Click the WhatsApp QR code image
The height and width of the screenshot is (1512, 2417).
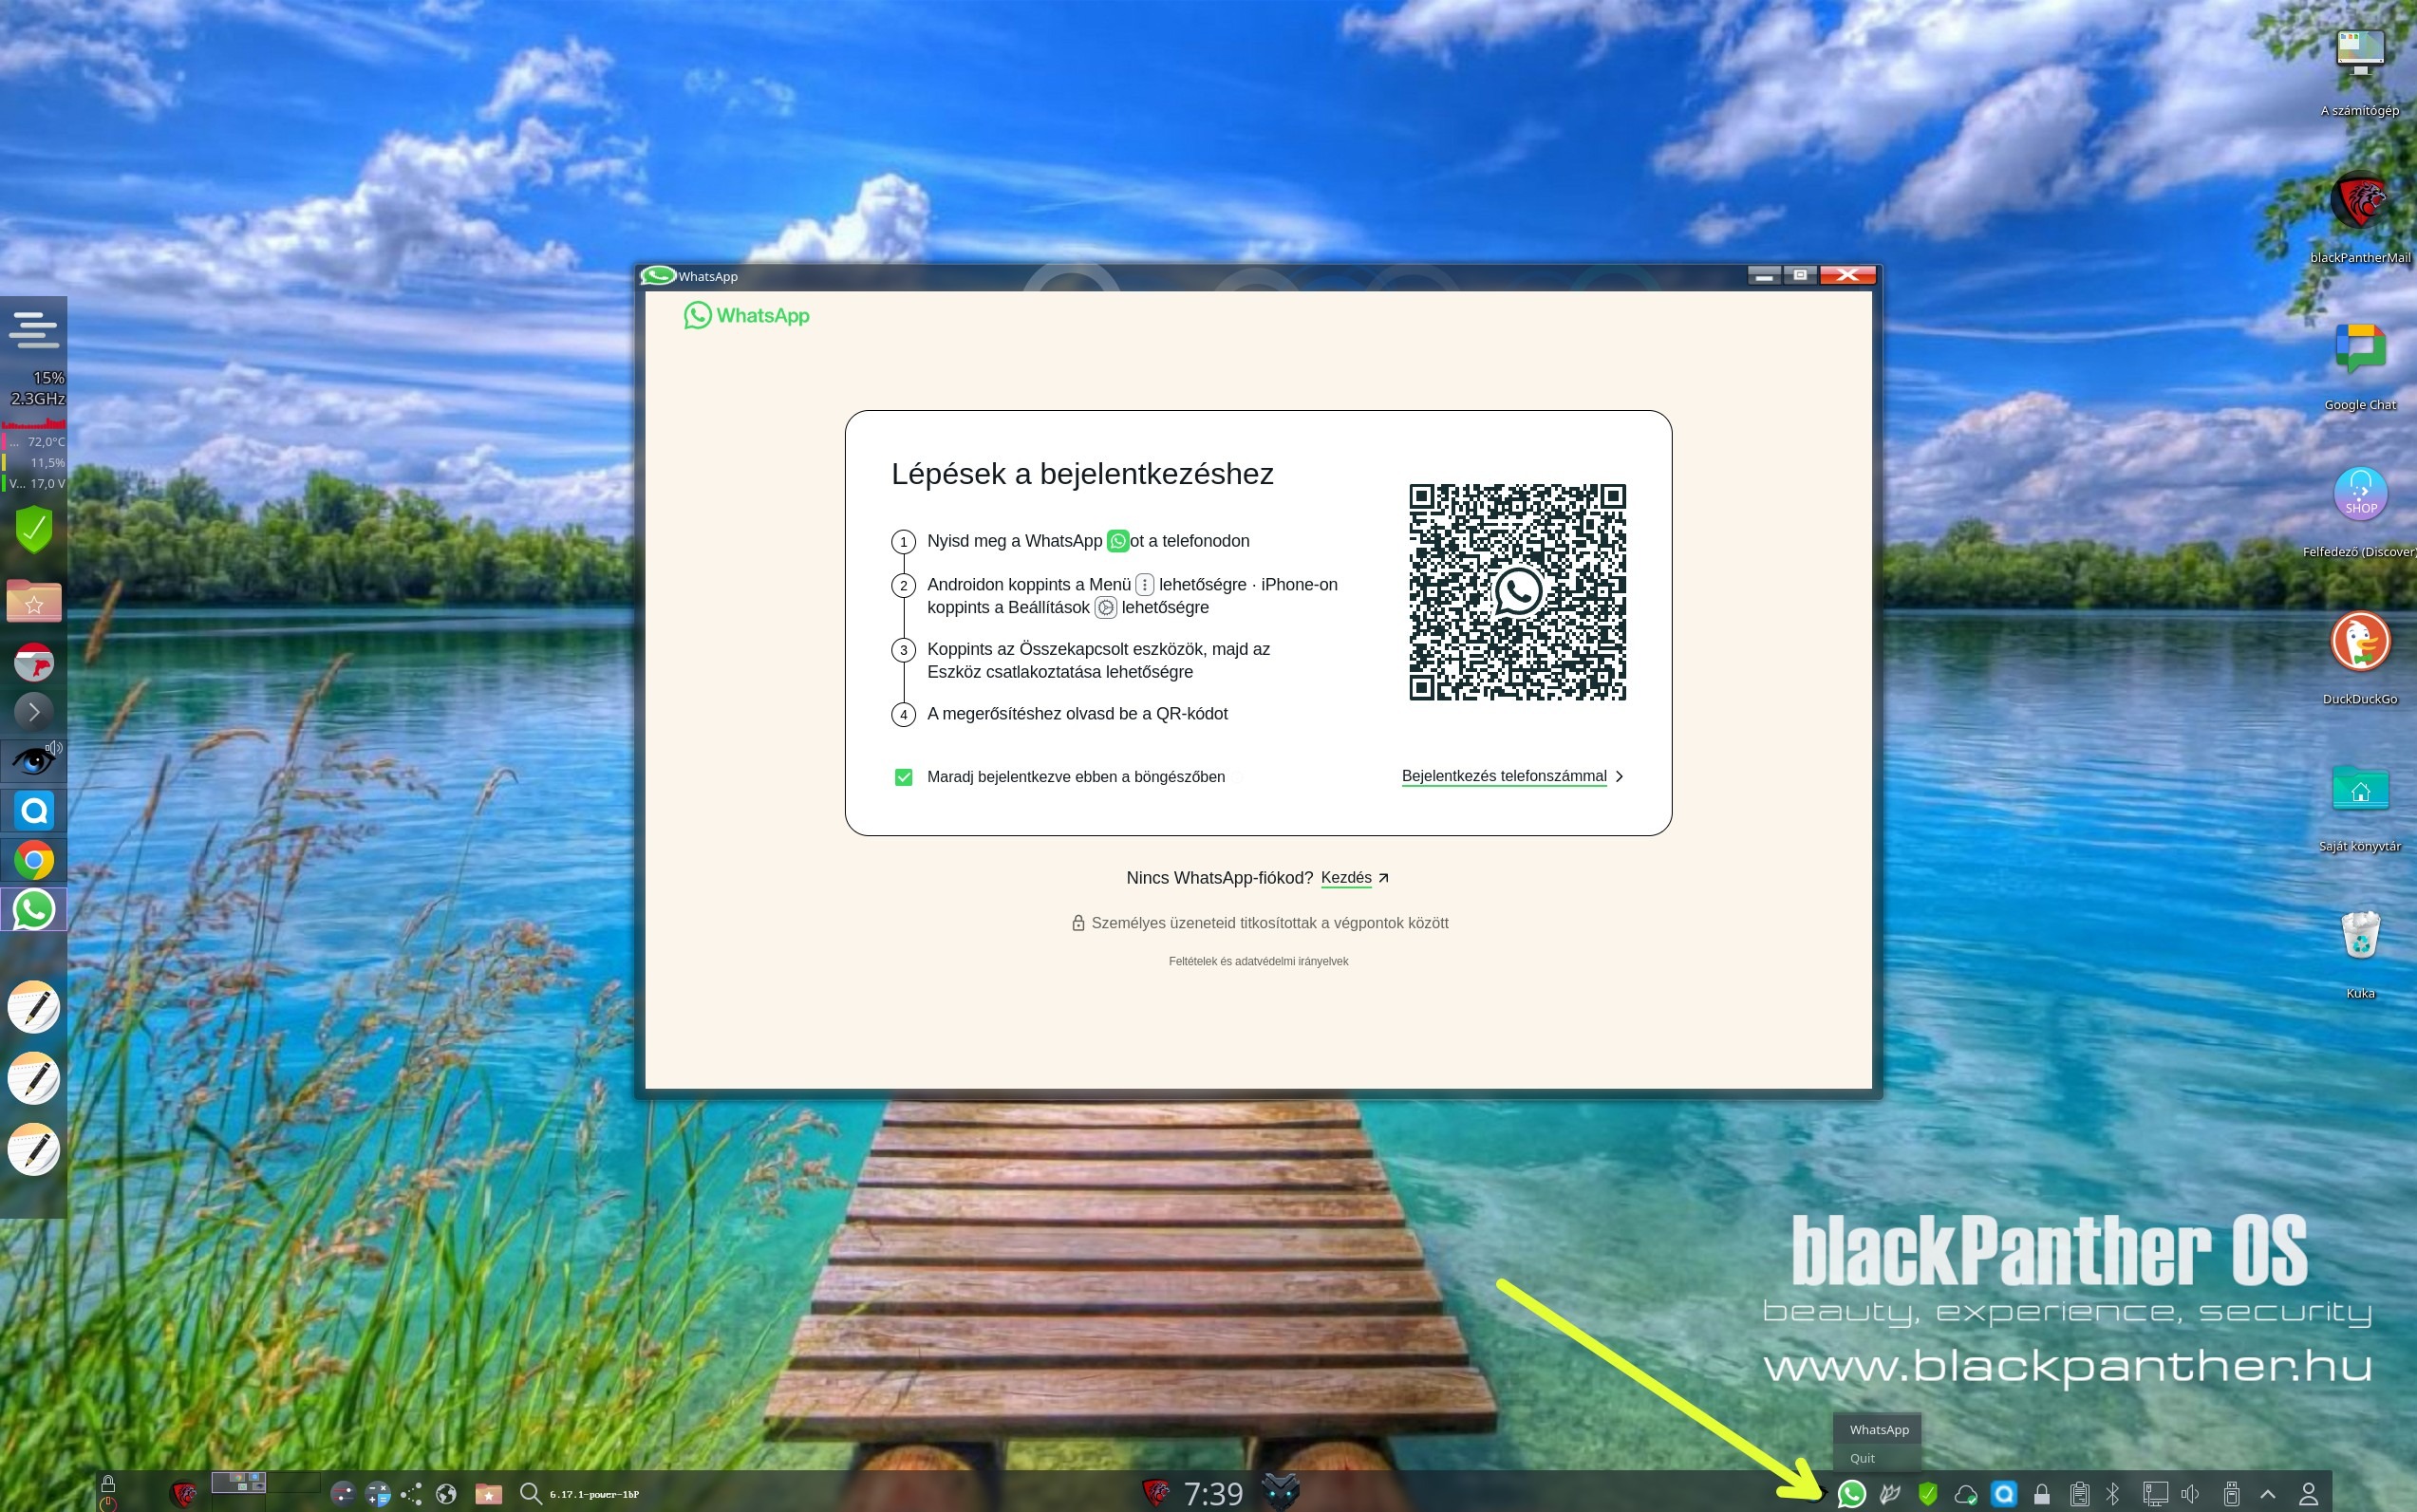pyautogui.click(x=1517, y=592)
